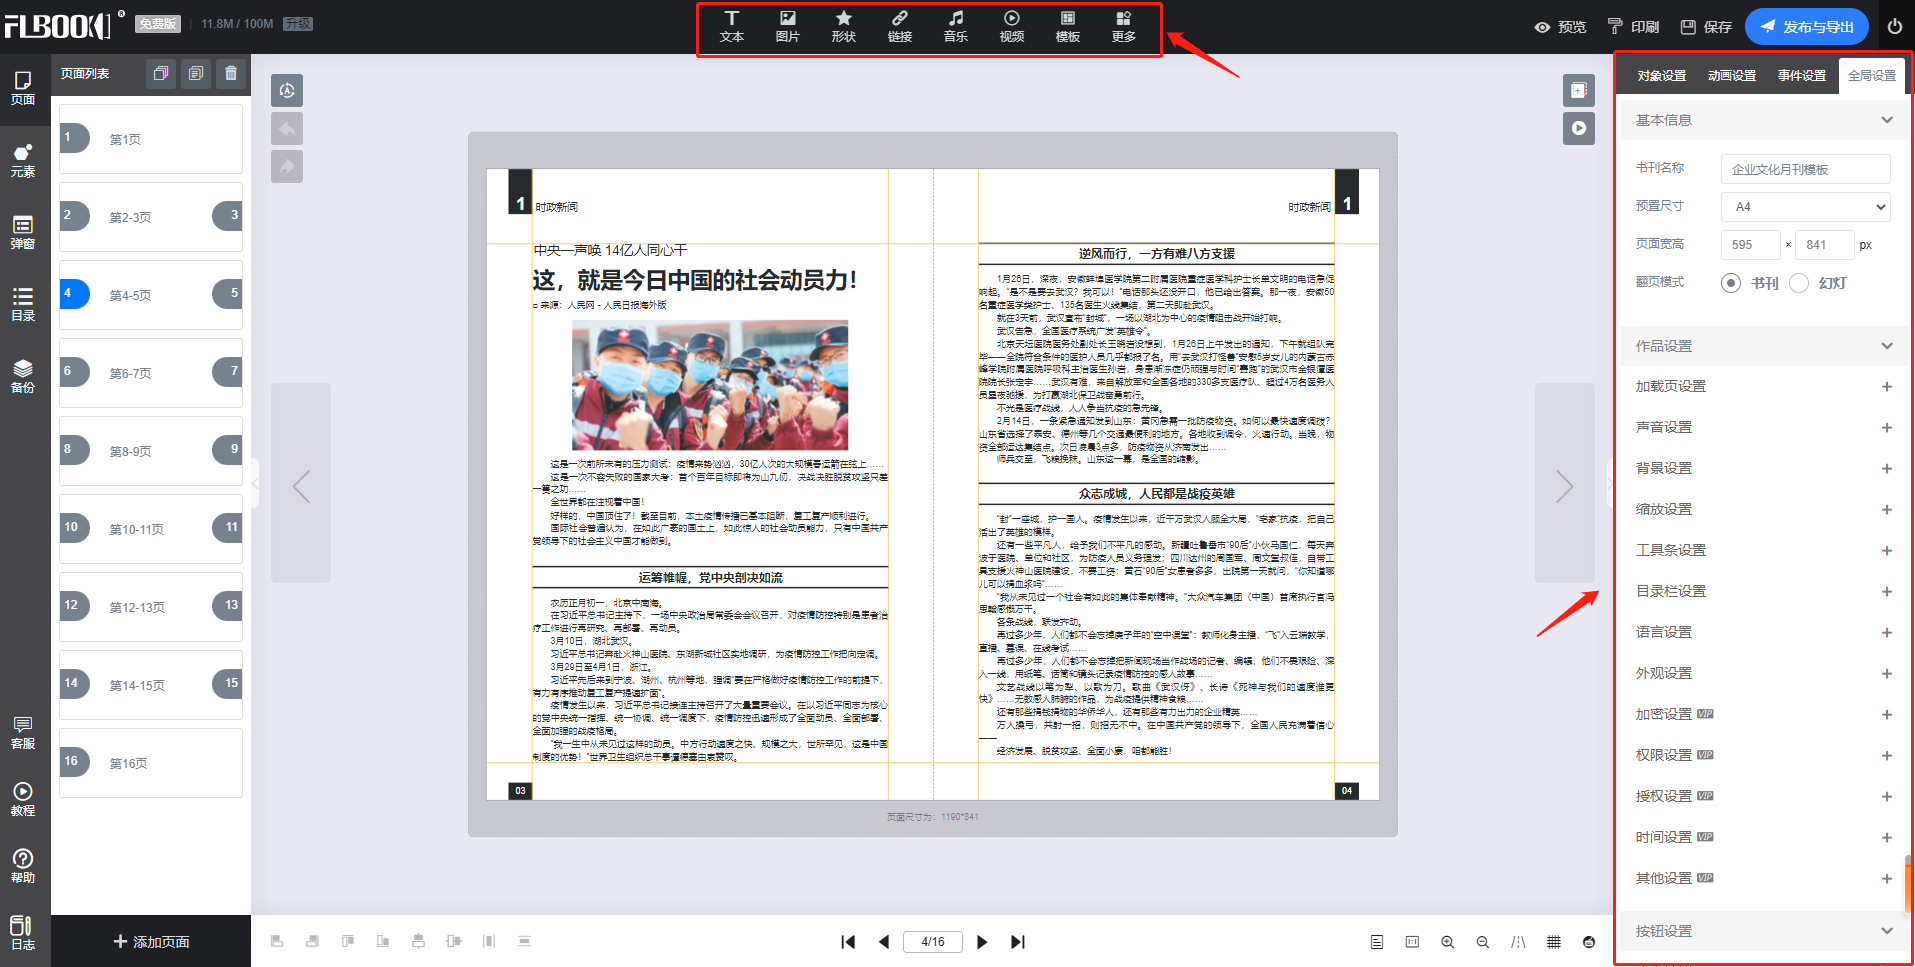Image resolution: width=1915 pixels, height=967 pixels.
Task: Click the 升级 upgrade badge
Action: click(x=298, y=24)
